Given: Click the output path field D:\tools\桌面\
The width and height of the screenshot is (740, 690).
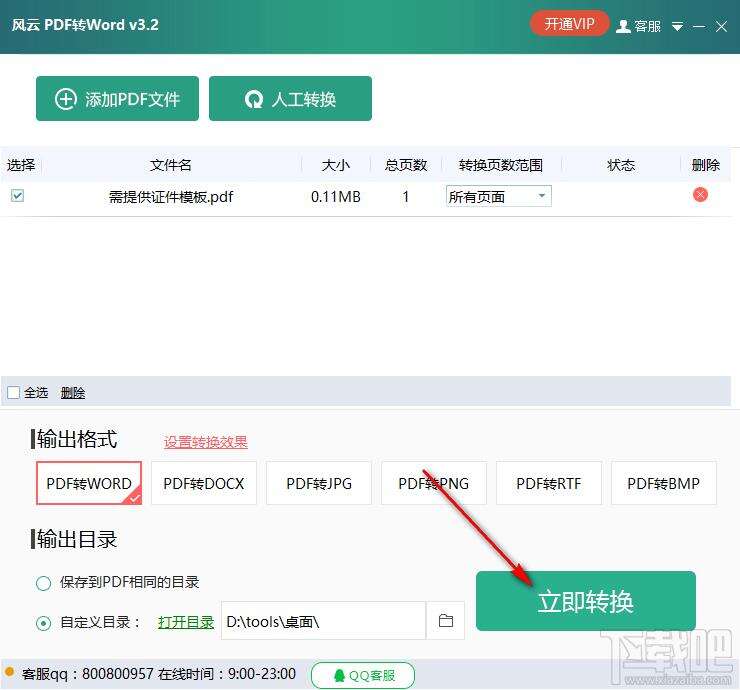Looking at the screenshot, I should pos(323,621).
